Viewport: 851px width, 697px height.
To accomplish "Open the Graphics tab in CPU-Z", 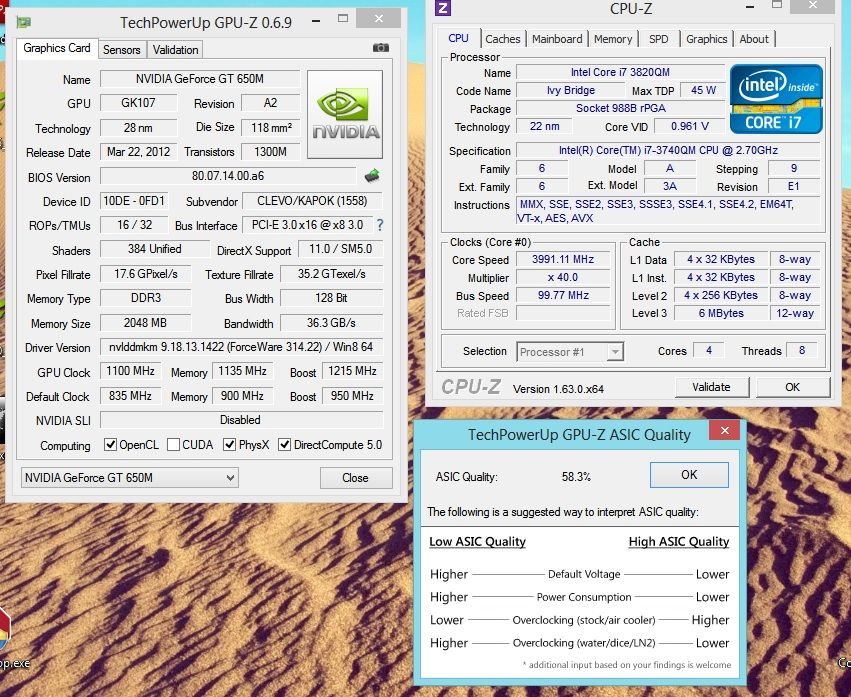I will click(x=706, y=39).
